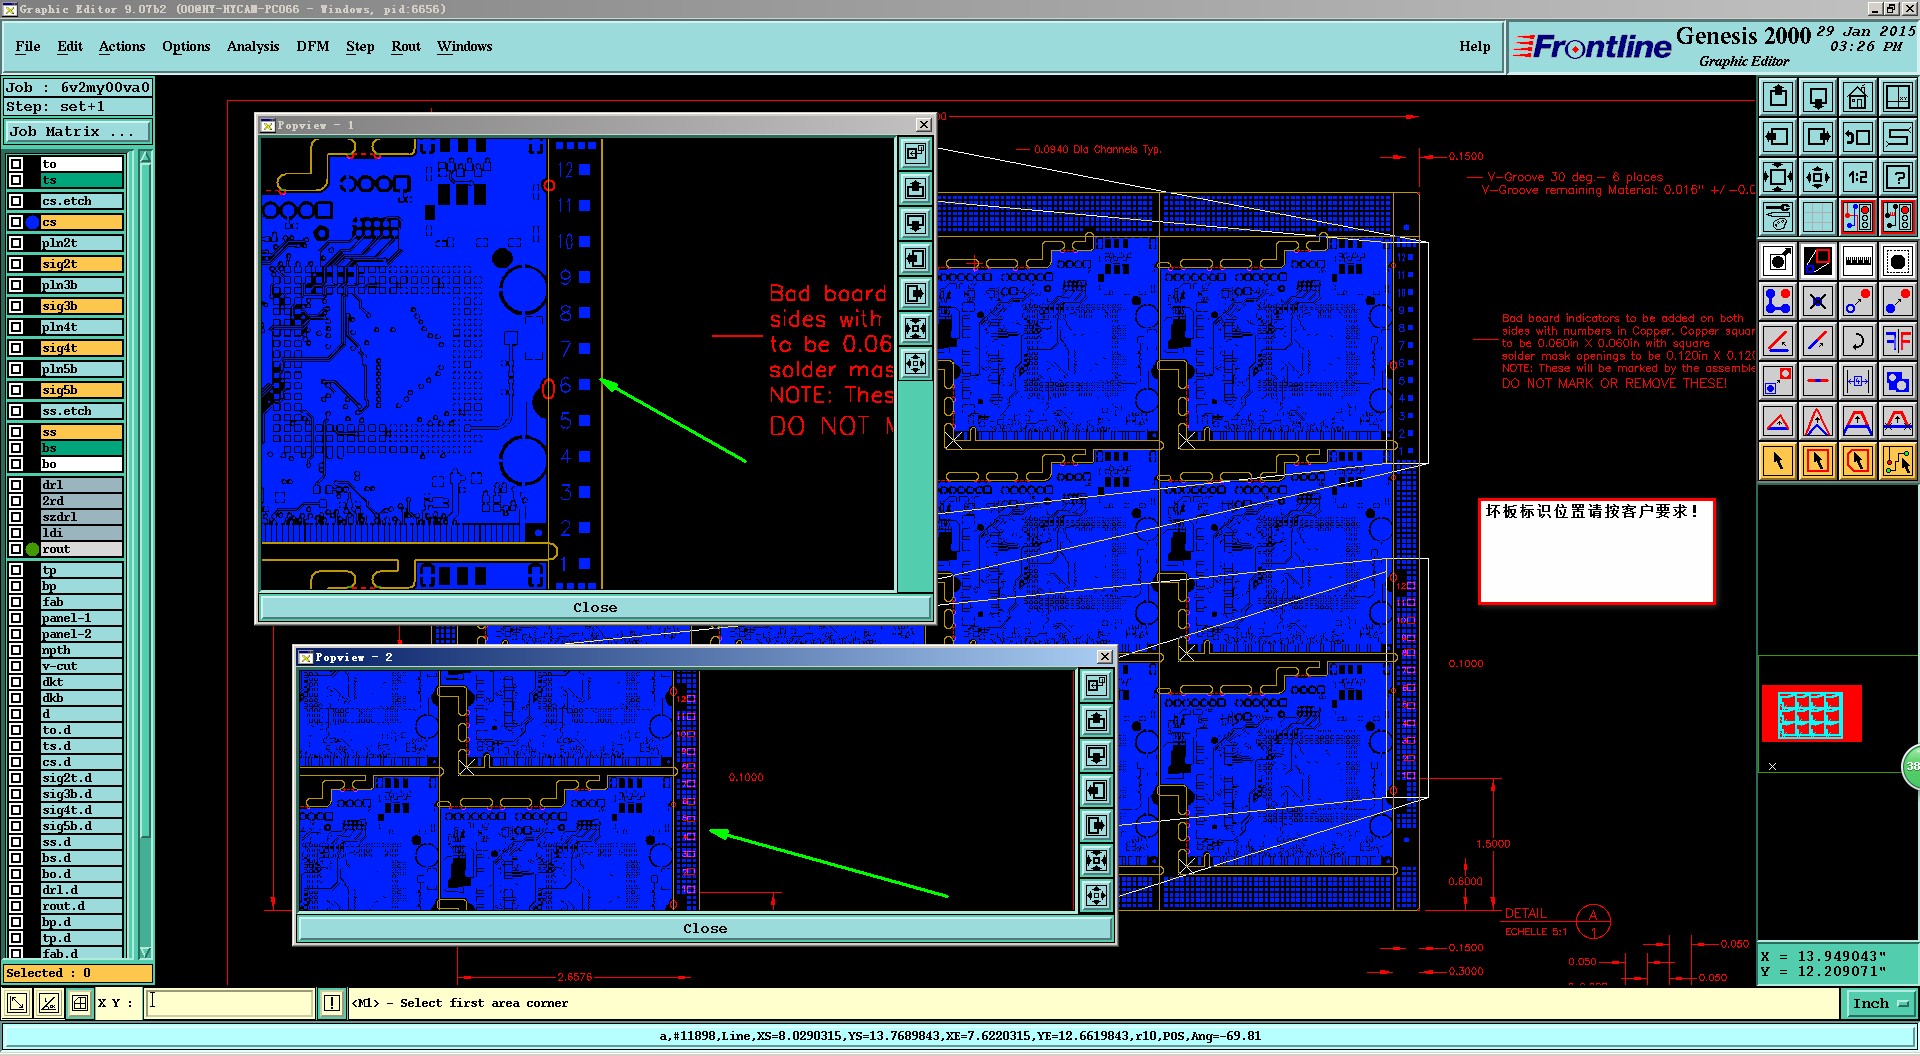
Task: Select the 'panel-1' layer name
Action: pyautogui.click(x=81, y=618)
